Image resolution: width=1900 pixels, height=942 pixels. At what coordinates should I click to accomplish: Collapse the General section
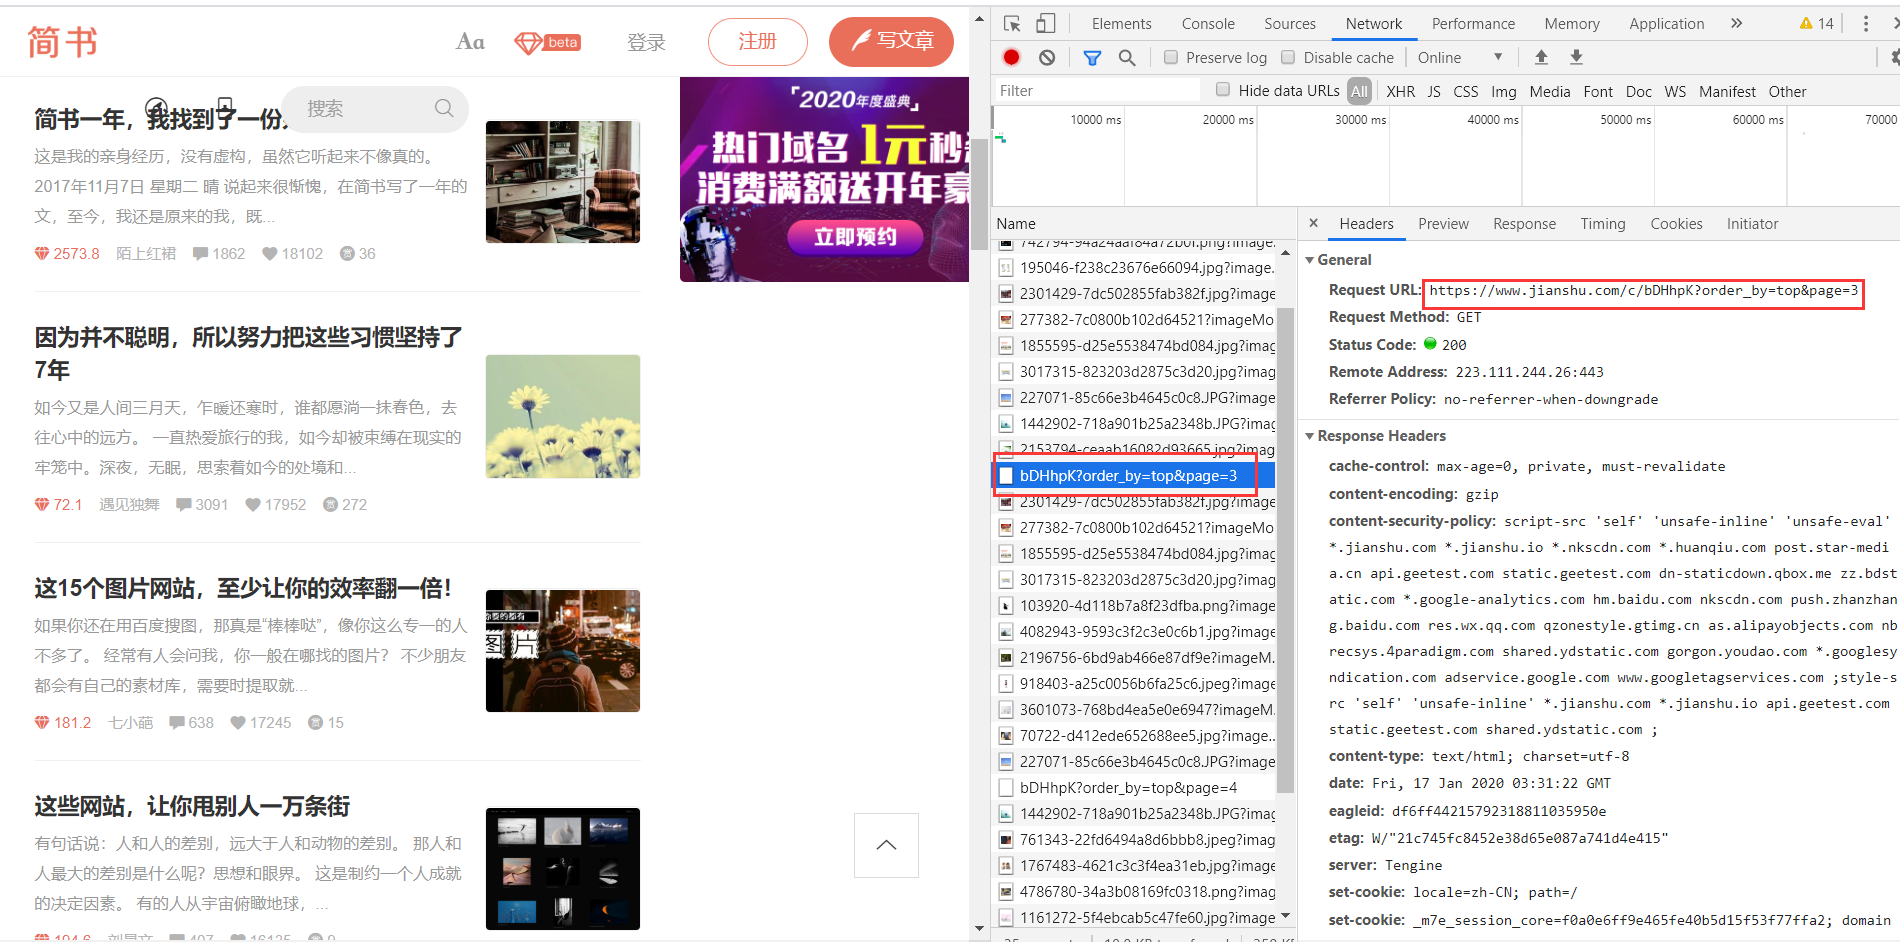[1310, 260]
